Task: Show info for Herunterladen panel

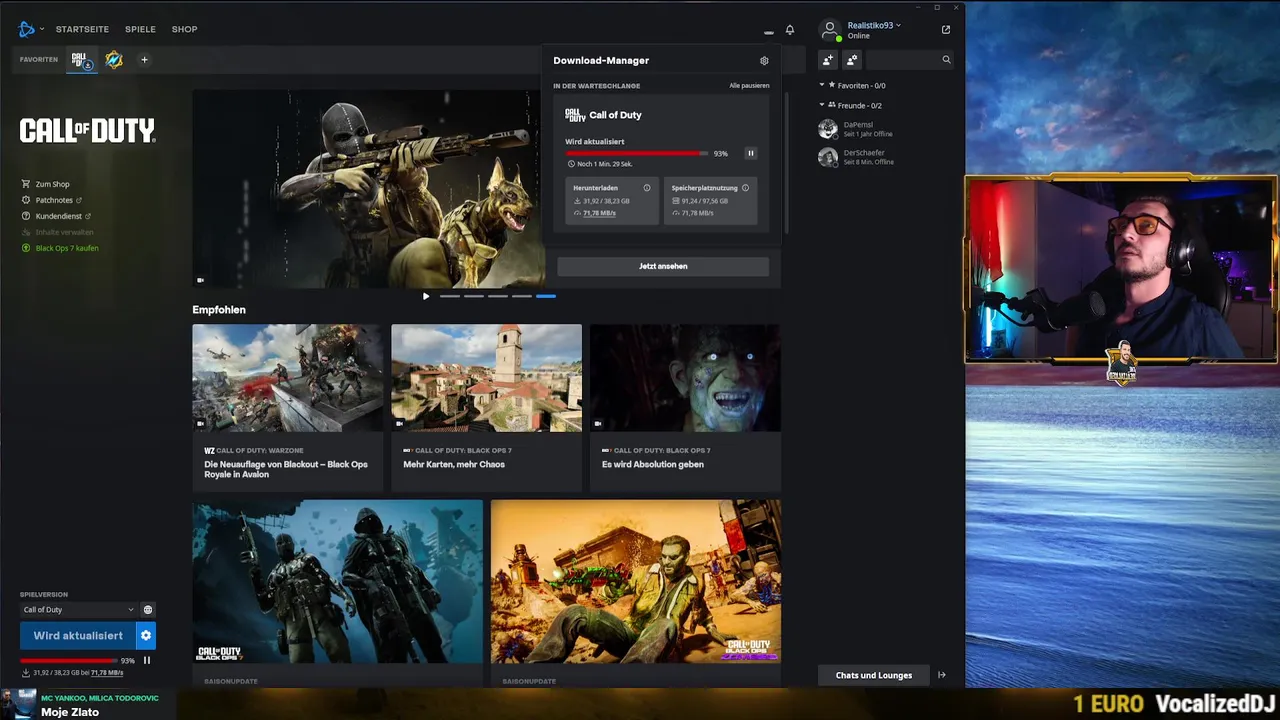Action: [x=647, y=188]
